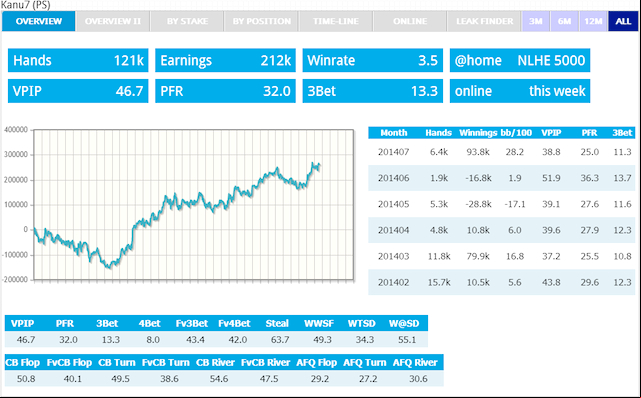Image resolution: width=641 pixels, height=398 pixels.
Task: Open the LEAK FINDER tab
Action: pos(484,21)
